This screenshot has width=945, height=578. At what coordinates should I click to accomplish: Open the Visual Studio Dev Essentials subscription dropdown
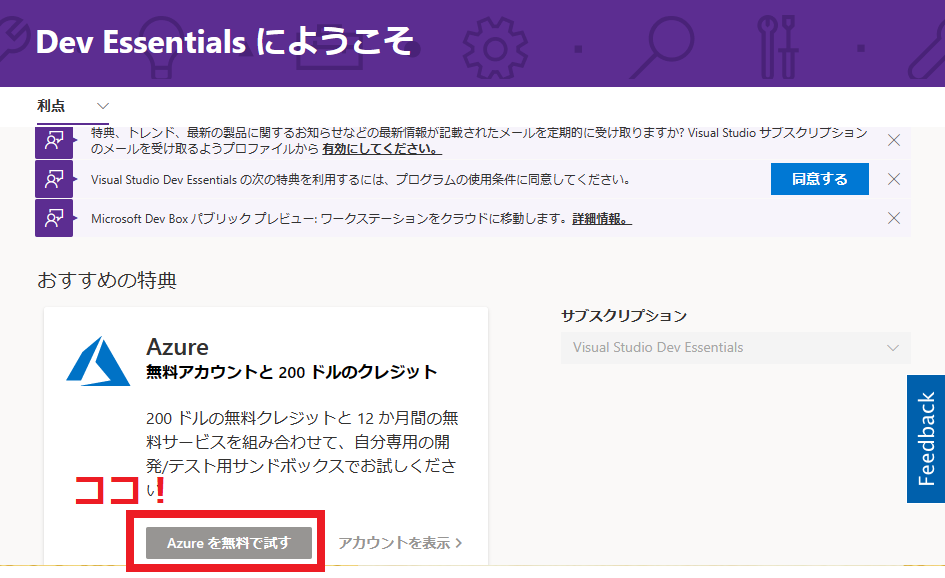point(735,348)
